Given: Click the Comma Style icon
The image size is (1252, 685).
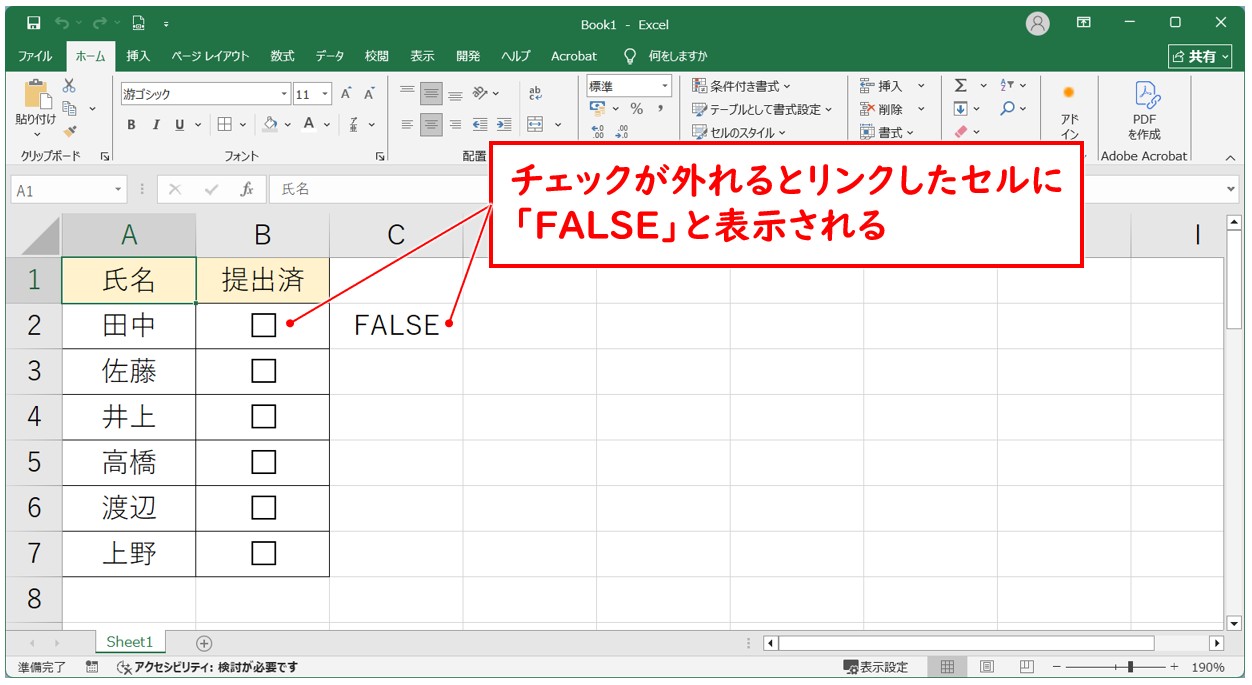Looking at the screenshot, I should pyautogui.click(x=661, y=109).
